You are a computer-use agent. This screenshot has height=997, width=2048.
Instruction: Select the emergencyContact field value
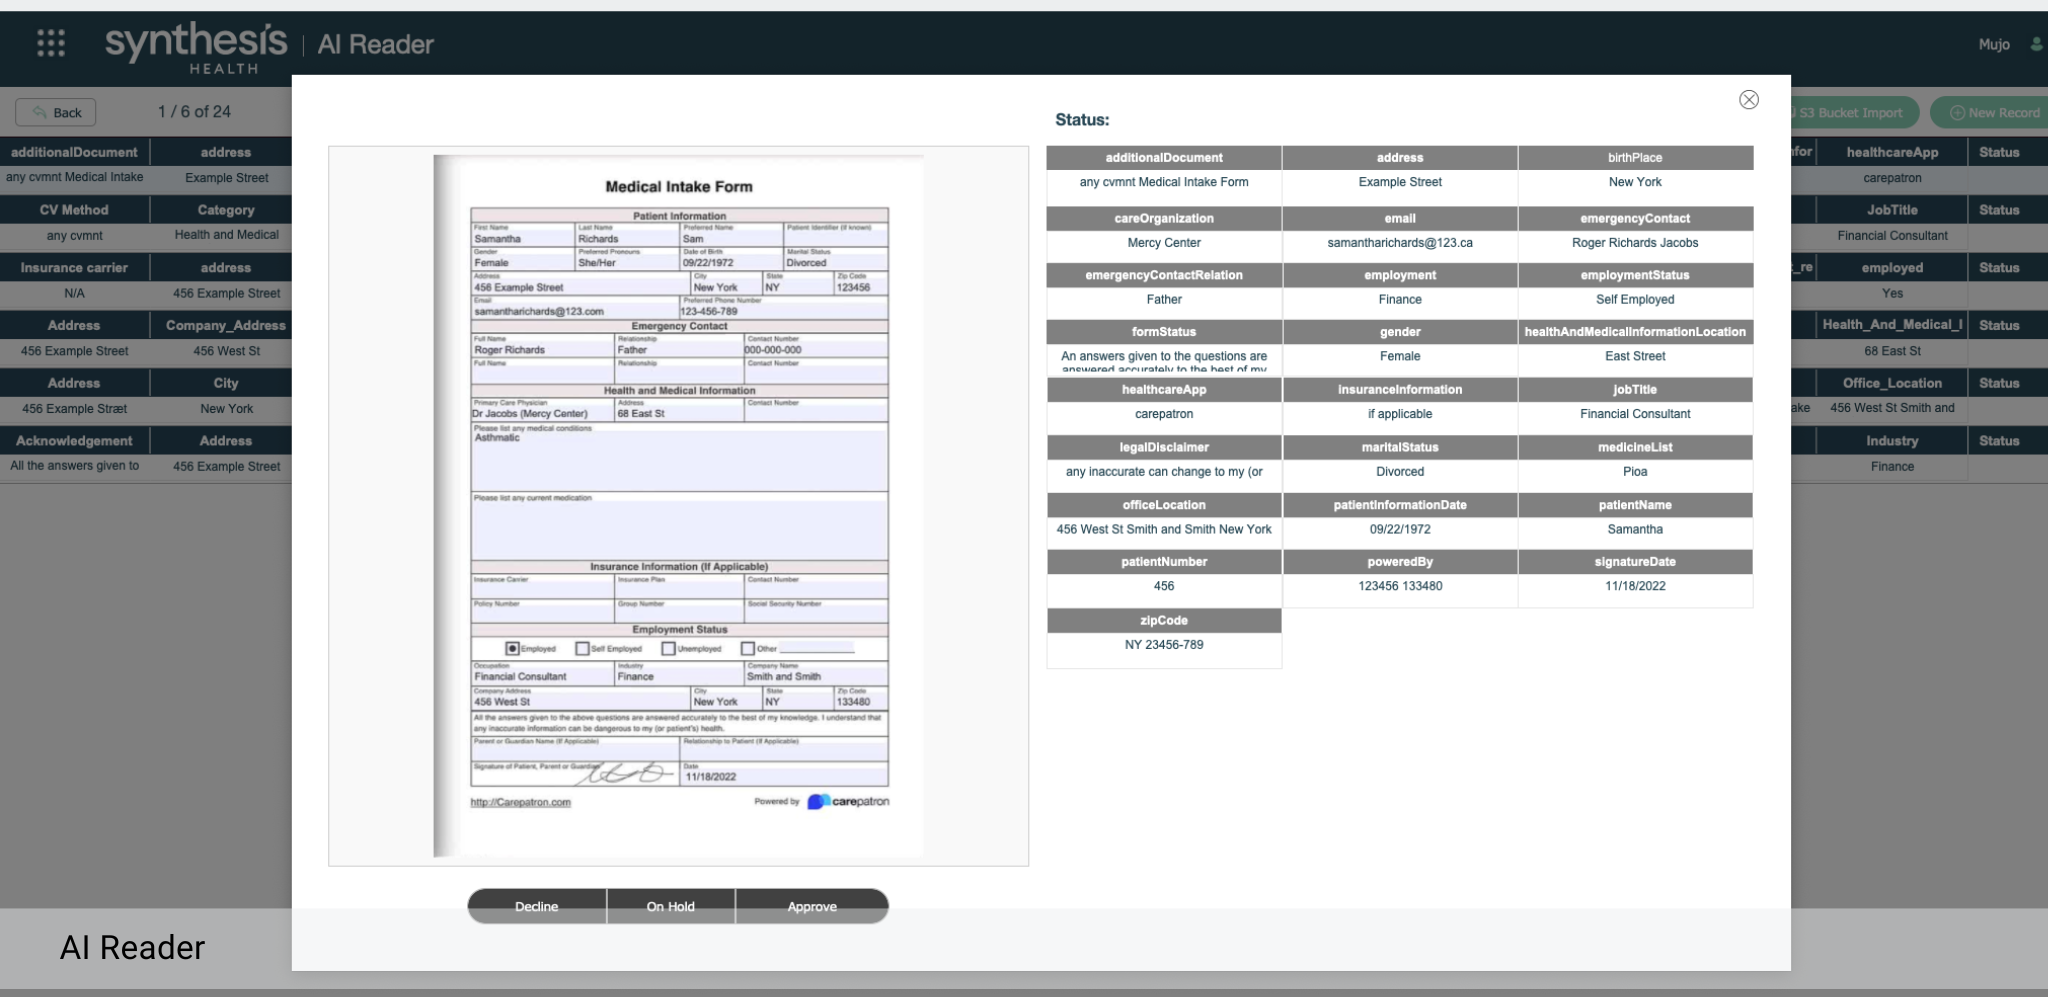[1635, 243]
